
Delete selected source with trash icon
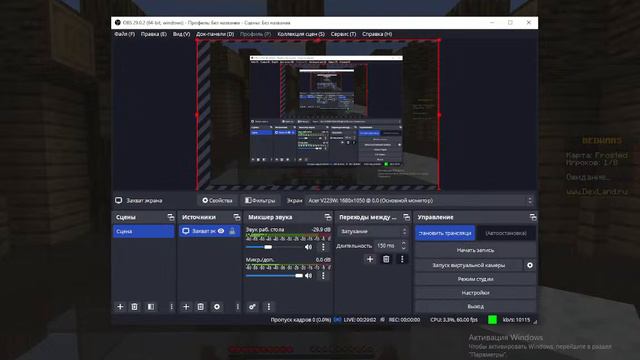pyautogui.click(x=201, y=307)
